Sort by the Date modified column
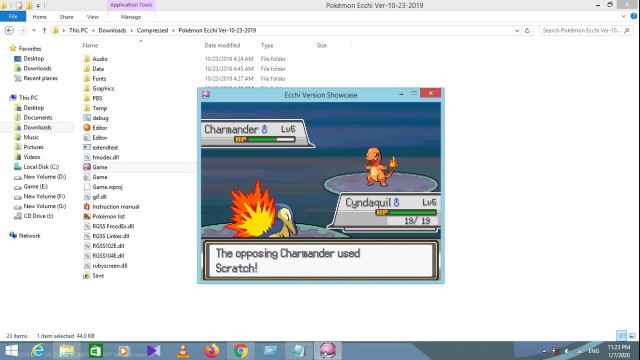Screen dimensions: 640x360 click(222, 45)
